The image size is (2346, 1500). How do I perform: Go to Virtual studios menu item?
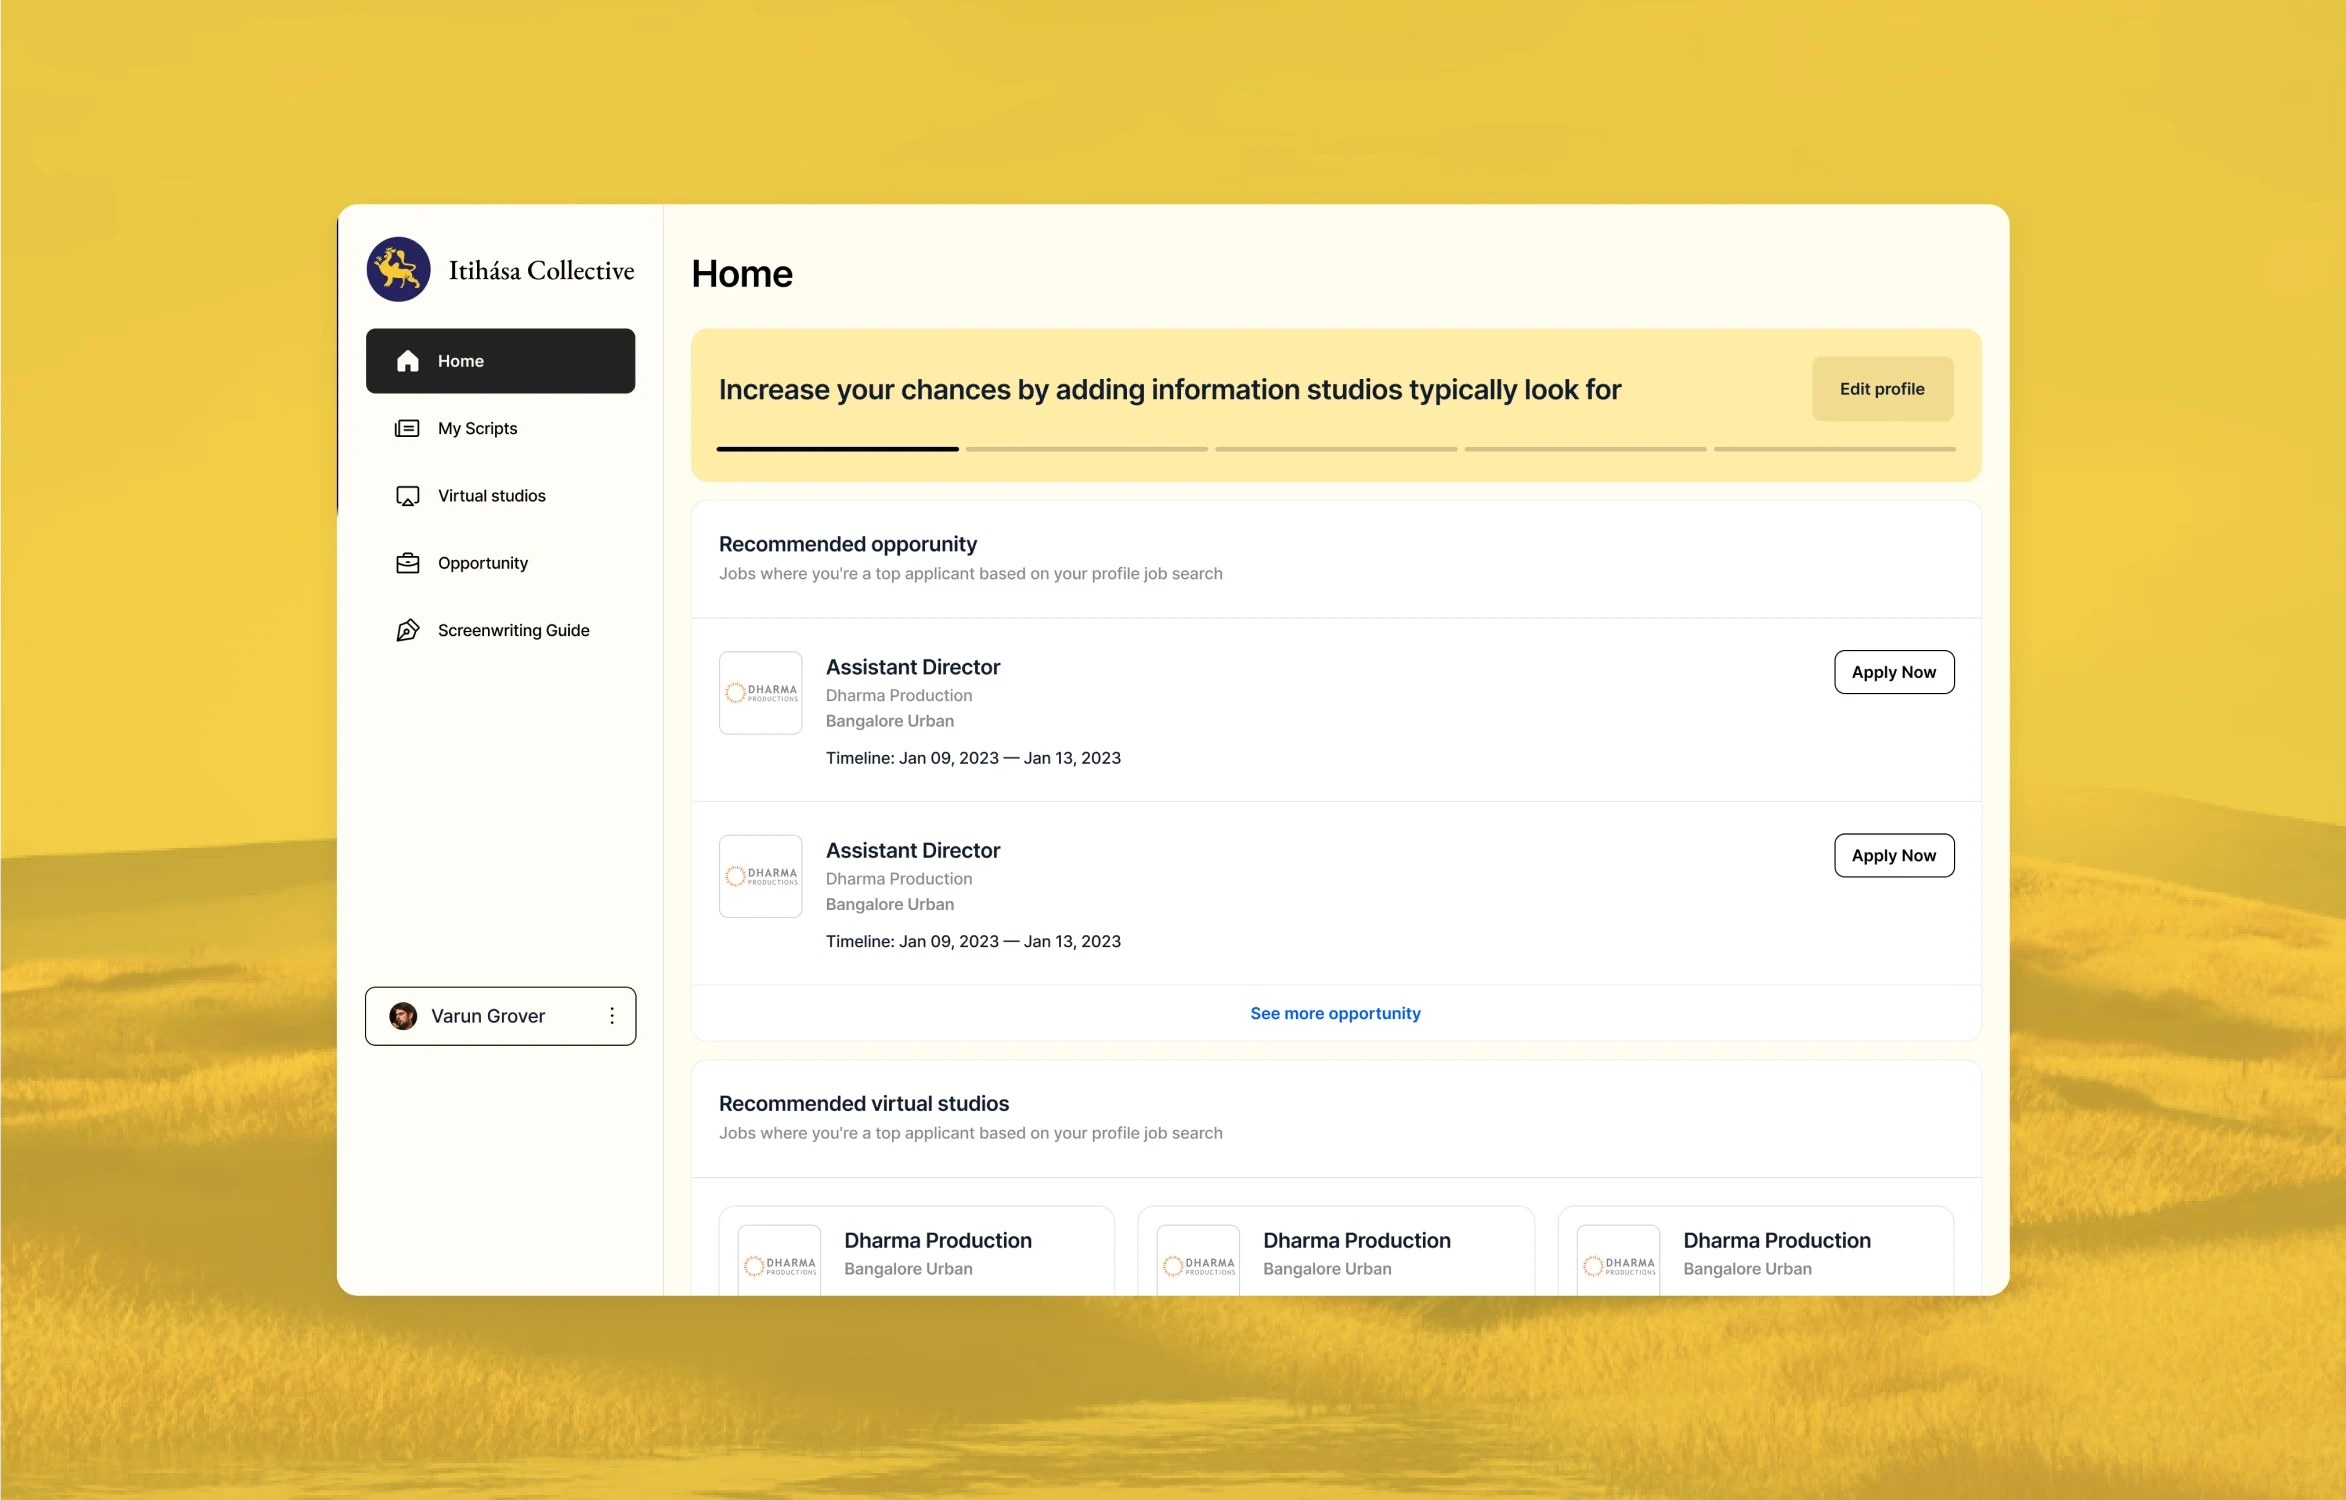[491, 496]
